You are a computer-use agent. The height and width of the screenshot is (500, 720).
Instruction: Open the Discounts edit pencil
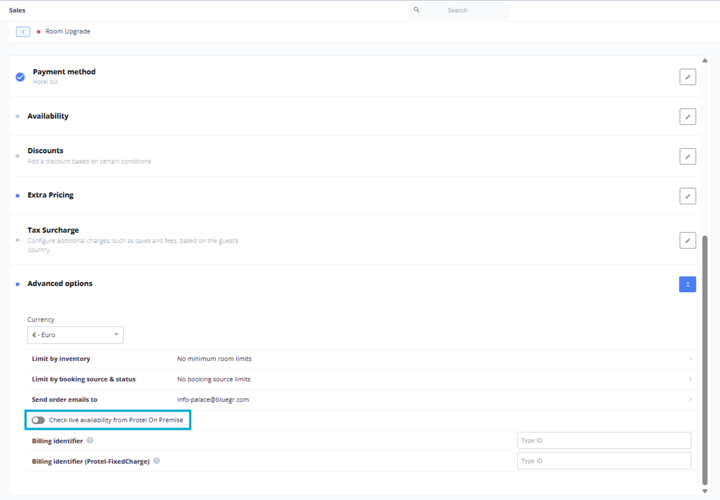point(687,156)
